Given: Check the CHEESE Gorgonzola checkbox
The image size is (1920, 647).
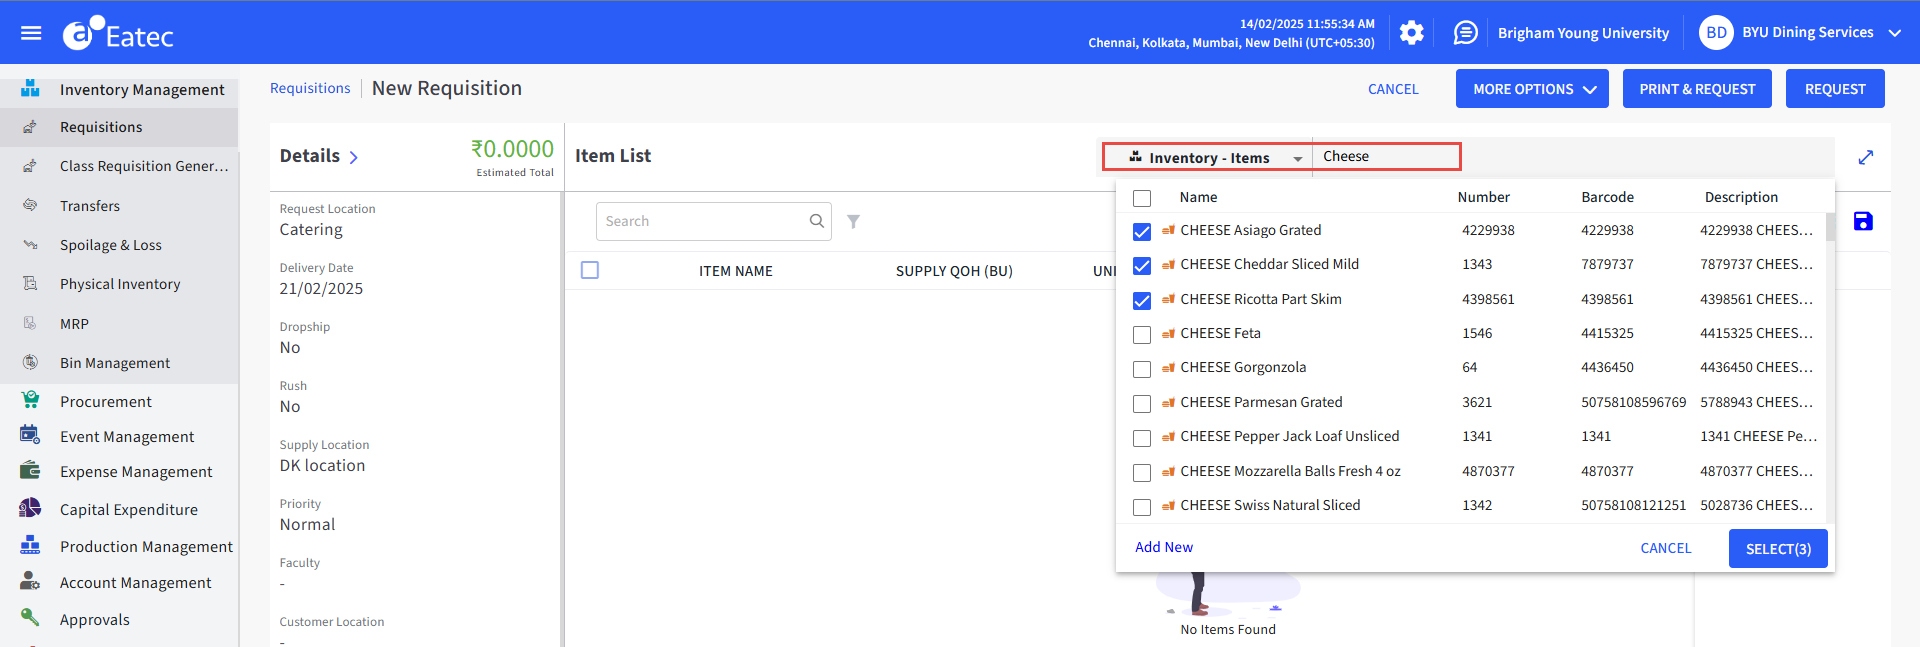Looking at the screenshot, I should point(1142,369).
